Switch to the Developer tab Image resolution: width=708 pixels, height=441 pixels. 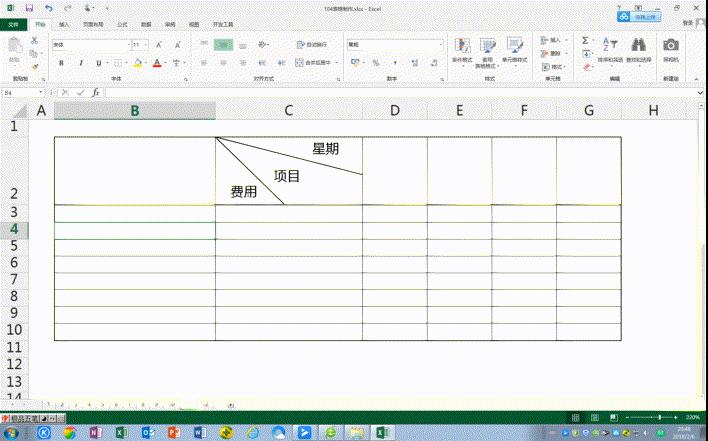click(223, 24)
